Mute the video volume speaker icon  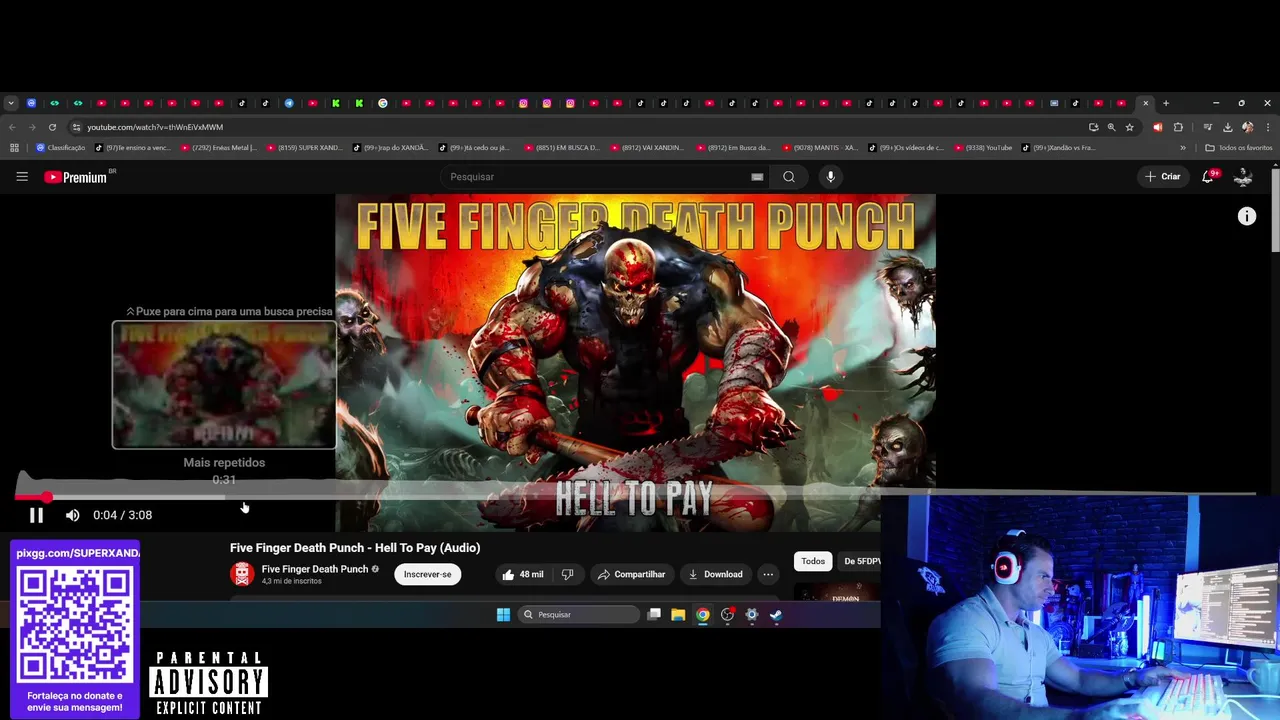pyautogui.click(x=72, y=515)
